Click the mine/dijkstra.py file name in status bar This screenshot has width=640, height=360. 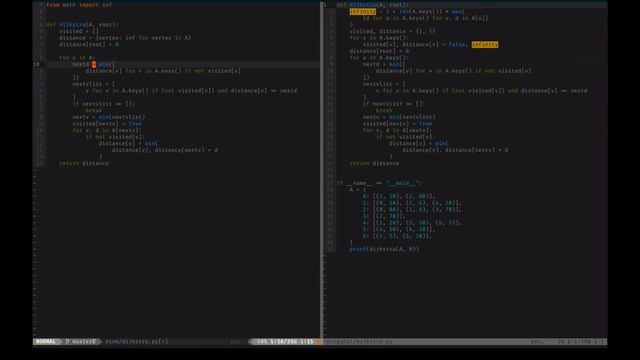pos(136,342)
